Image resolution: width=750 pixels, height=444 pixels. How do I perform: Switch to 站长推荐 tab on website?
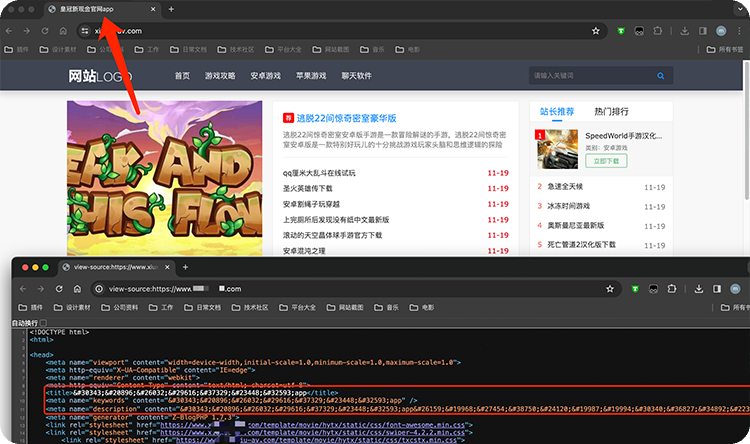click(557, 112)
